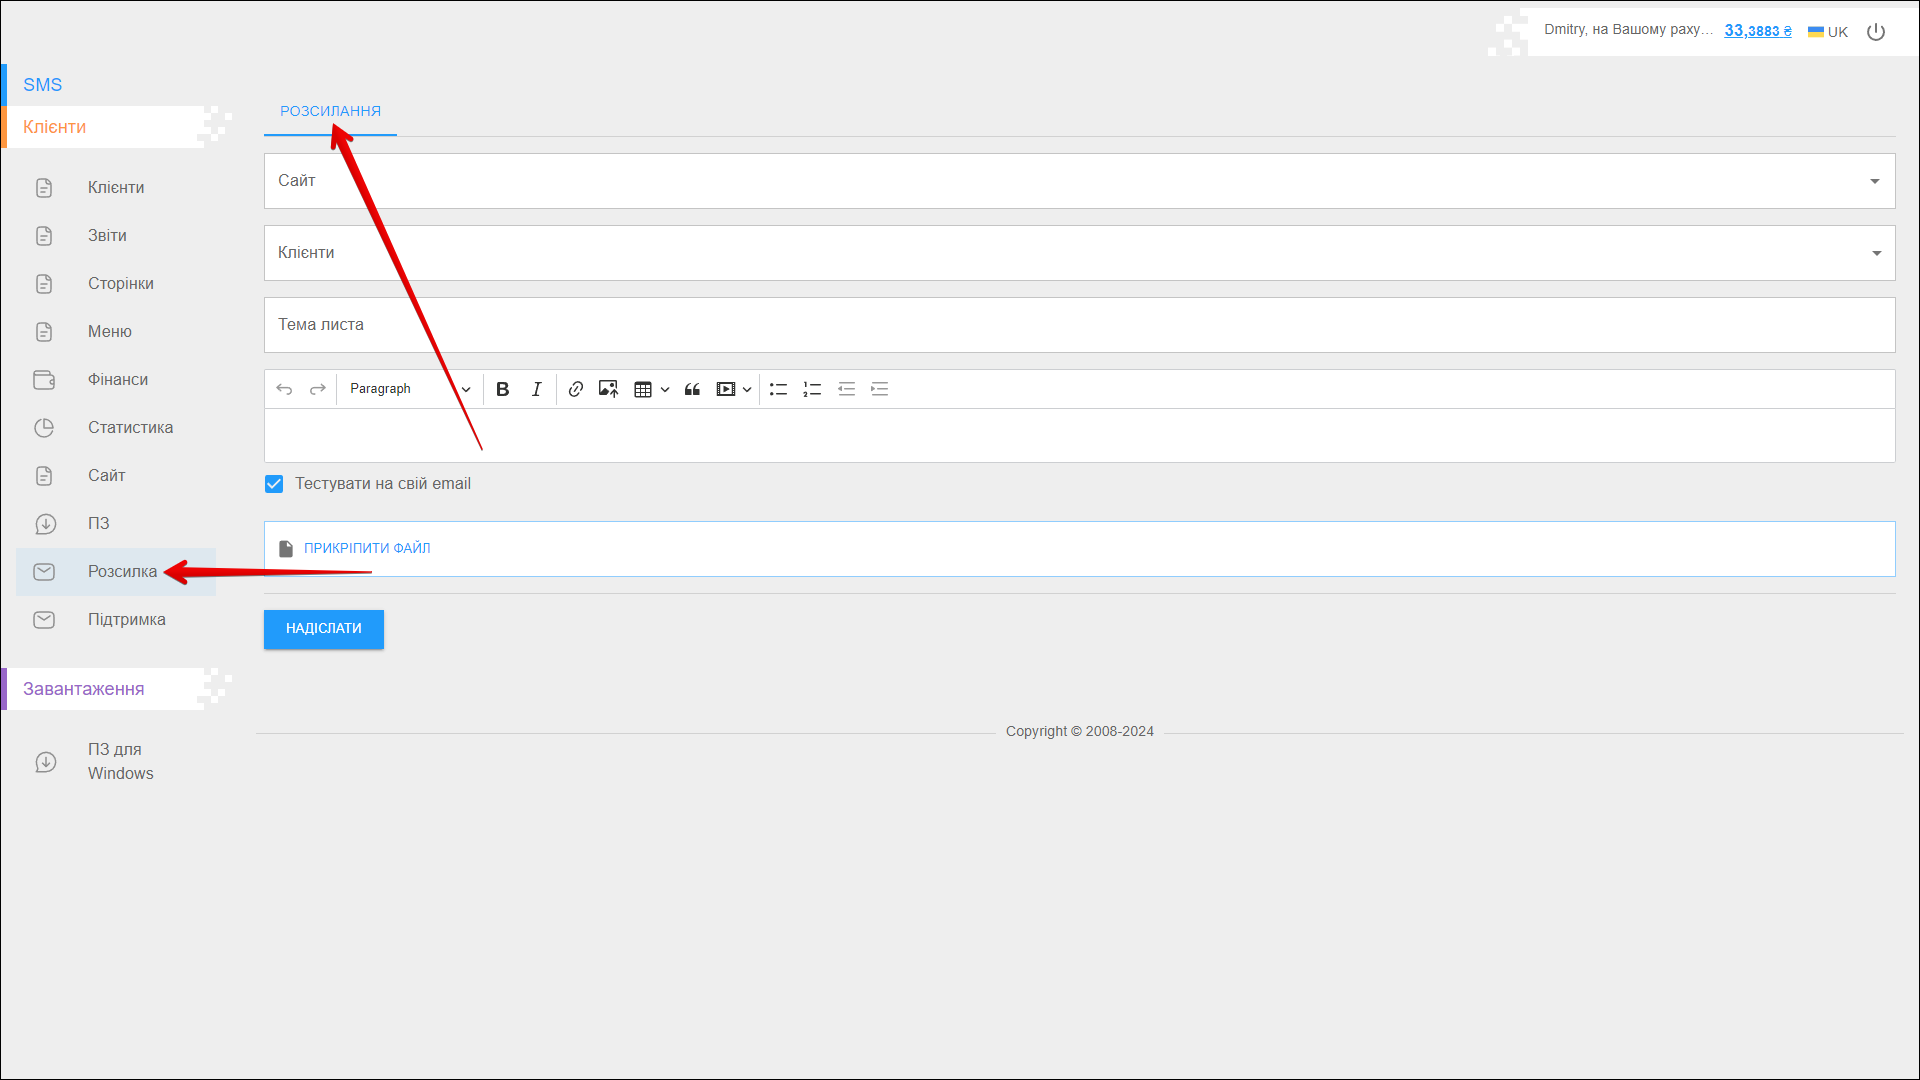Select the РОЗСИЛАННЯ tab
Image resolution: width=1920 pixels, height=1080 pixels.
(330, 111)
